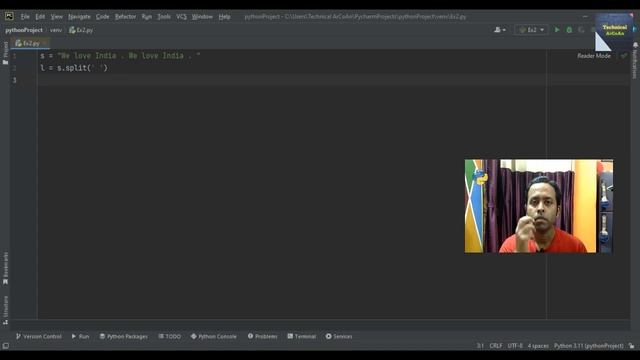
Task: Click the s.split code on line 2
Action: 74,68
